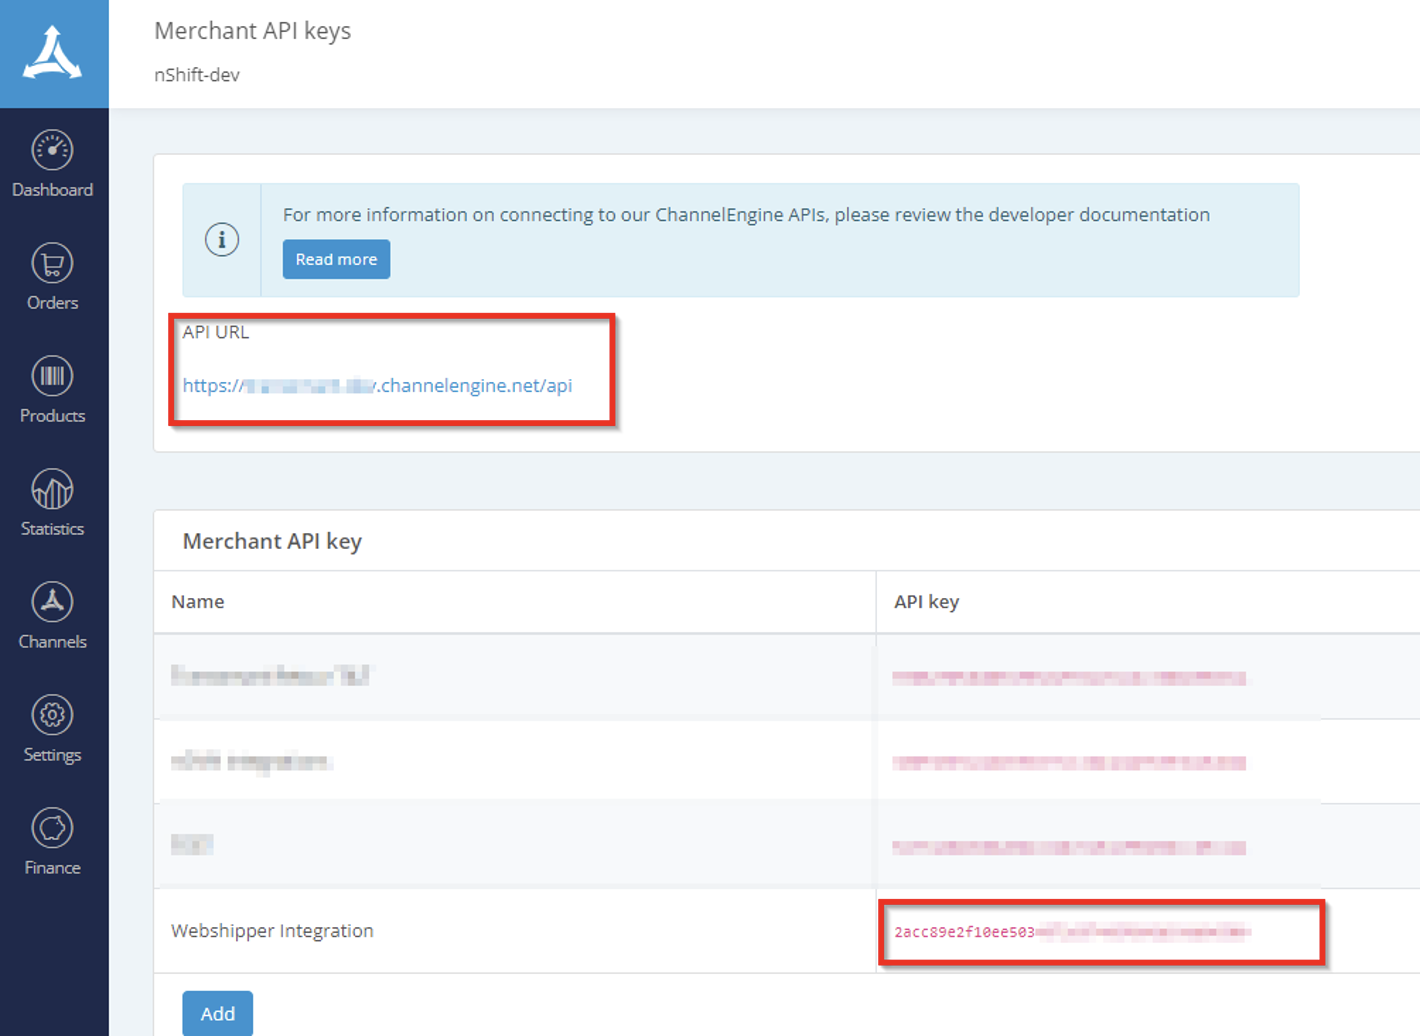The height and width of the screenshot is (1036, 1420).
Task: Click the Name column header
Action: pos(198,602)
